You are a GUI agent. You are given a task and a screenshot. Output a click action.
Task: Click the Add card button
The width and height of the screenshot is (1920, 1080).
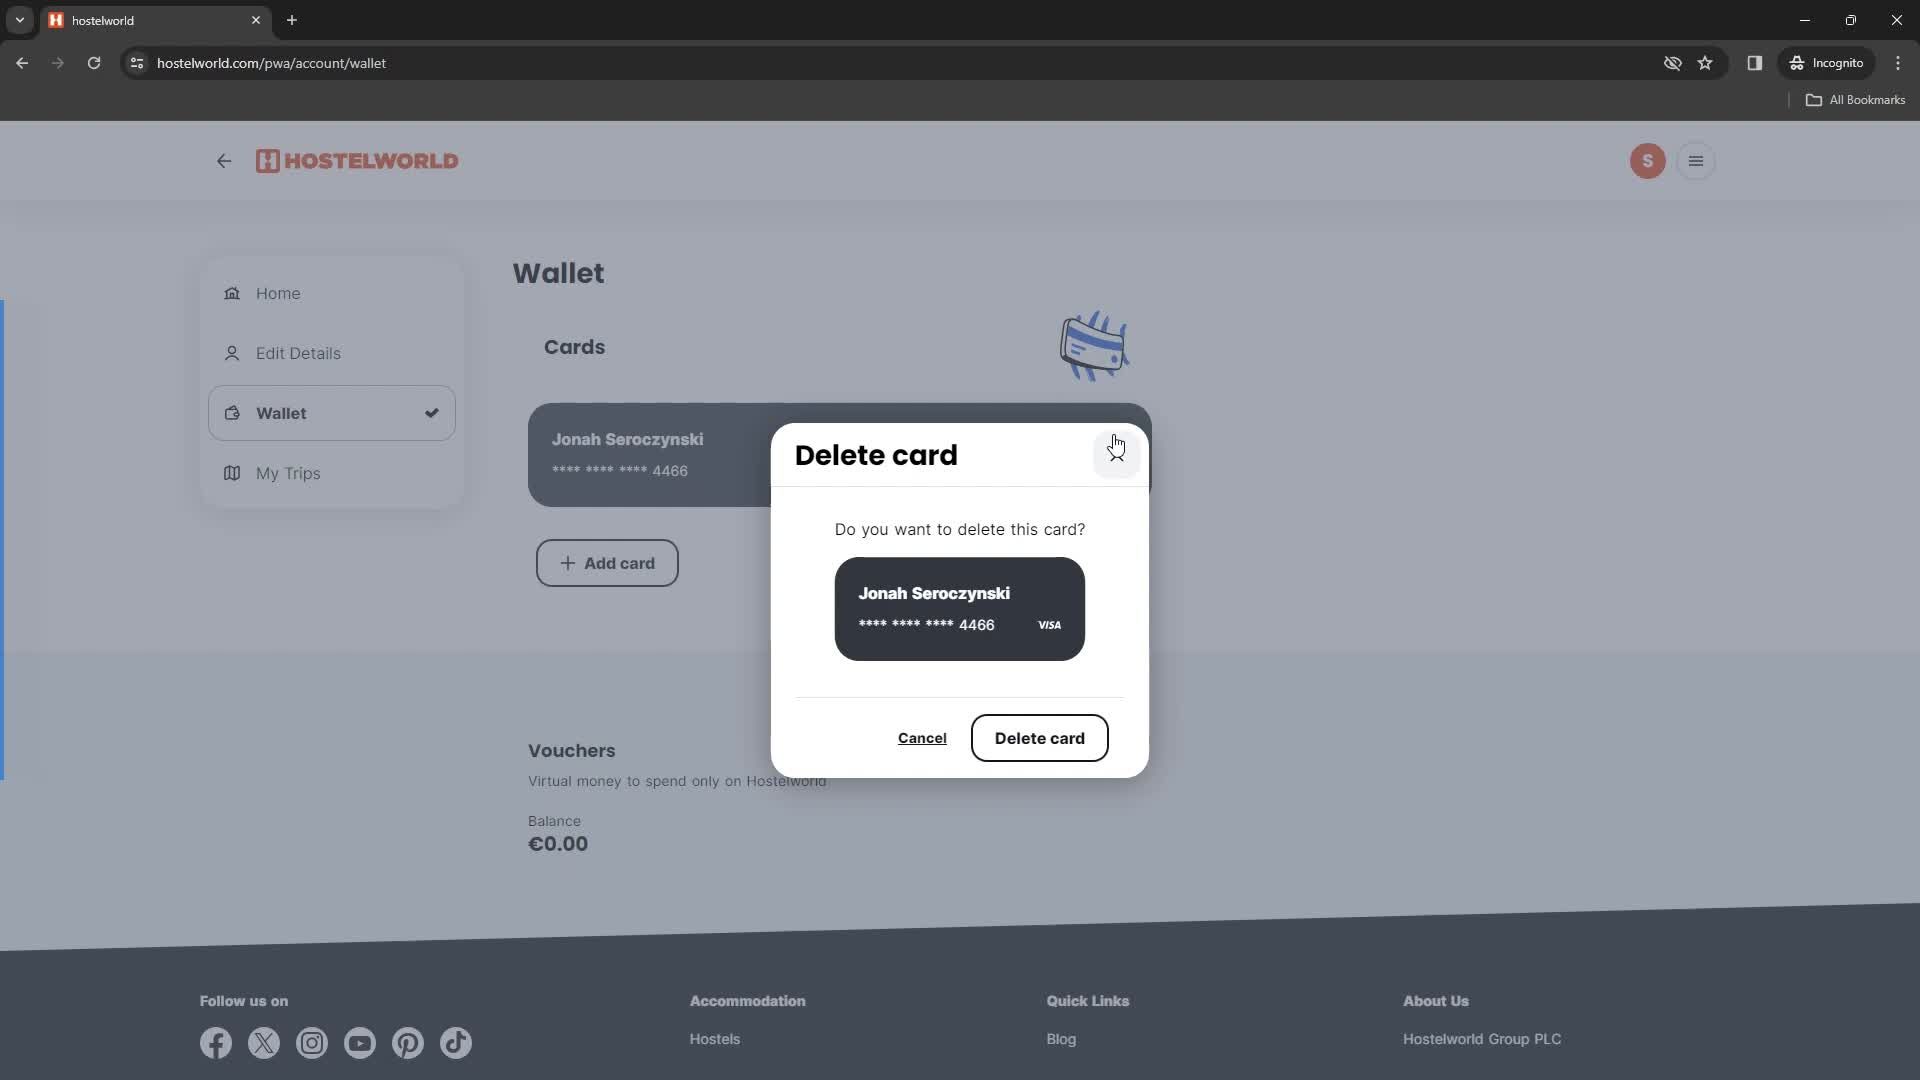607,563
